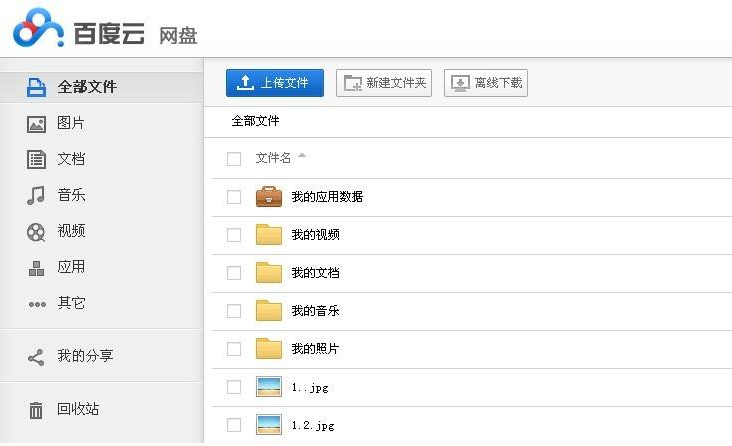Click the 网盘 header text
The width and height of the screenshot is (732, 446).
[x=178, y=36]
